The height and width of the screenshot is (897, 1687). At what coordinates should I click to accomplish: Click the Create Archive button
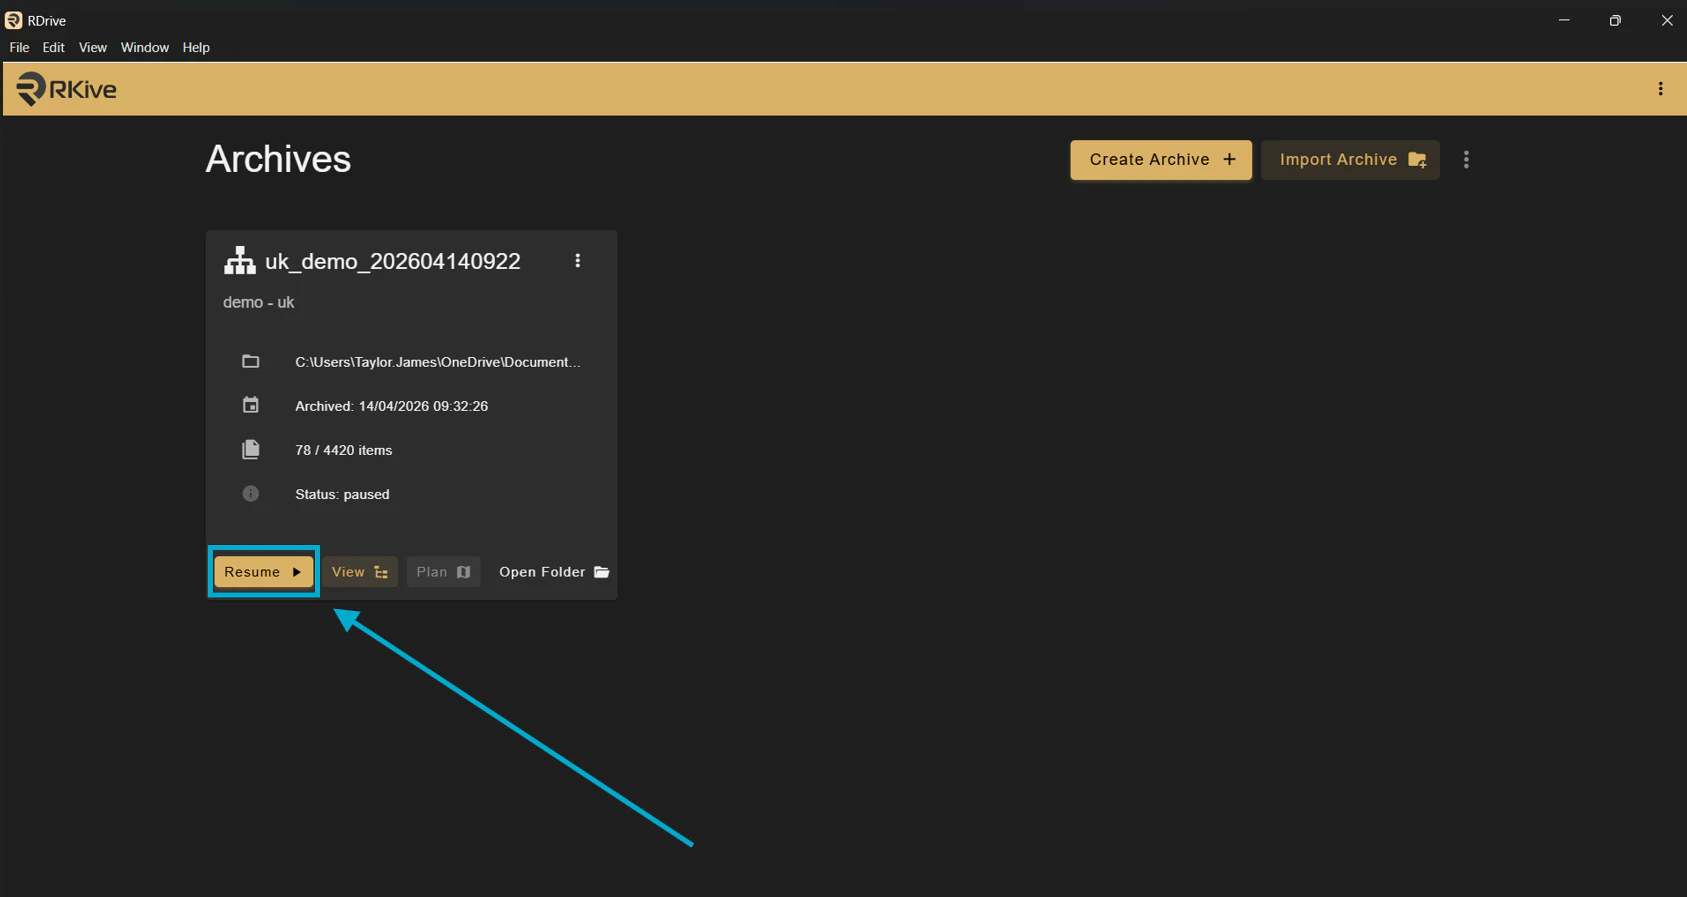coord(1161,160)
